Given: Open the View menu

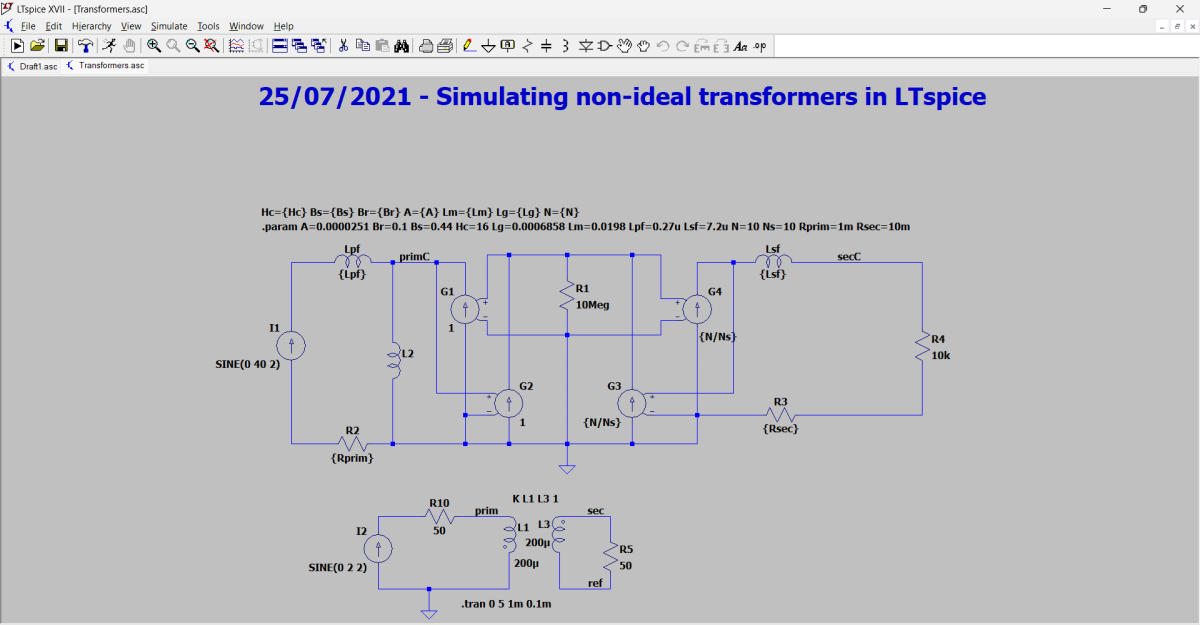Looking at the screenshot, I should 131,25.
